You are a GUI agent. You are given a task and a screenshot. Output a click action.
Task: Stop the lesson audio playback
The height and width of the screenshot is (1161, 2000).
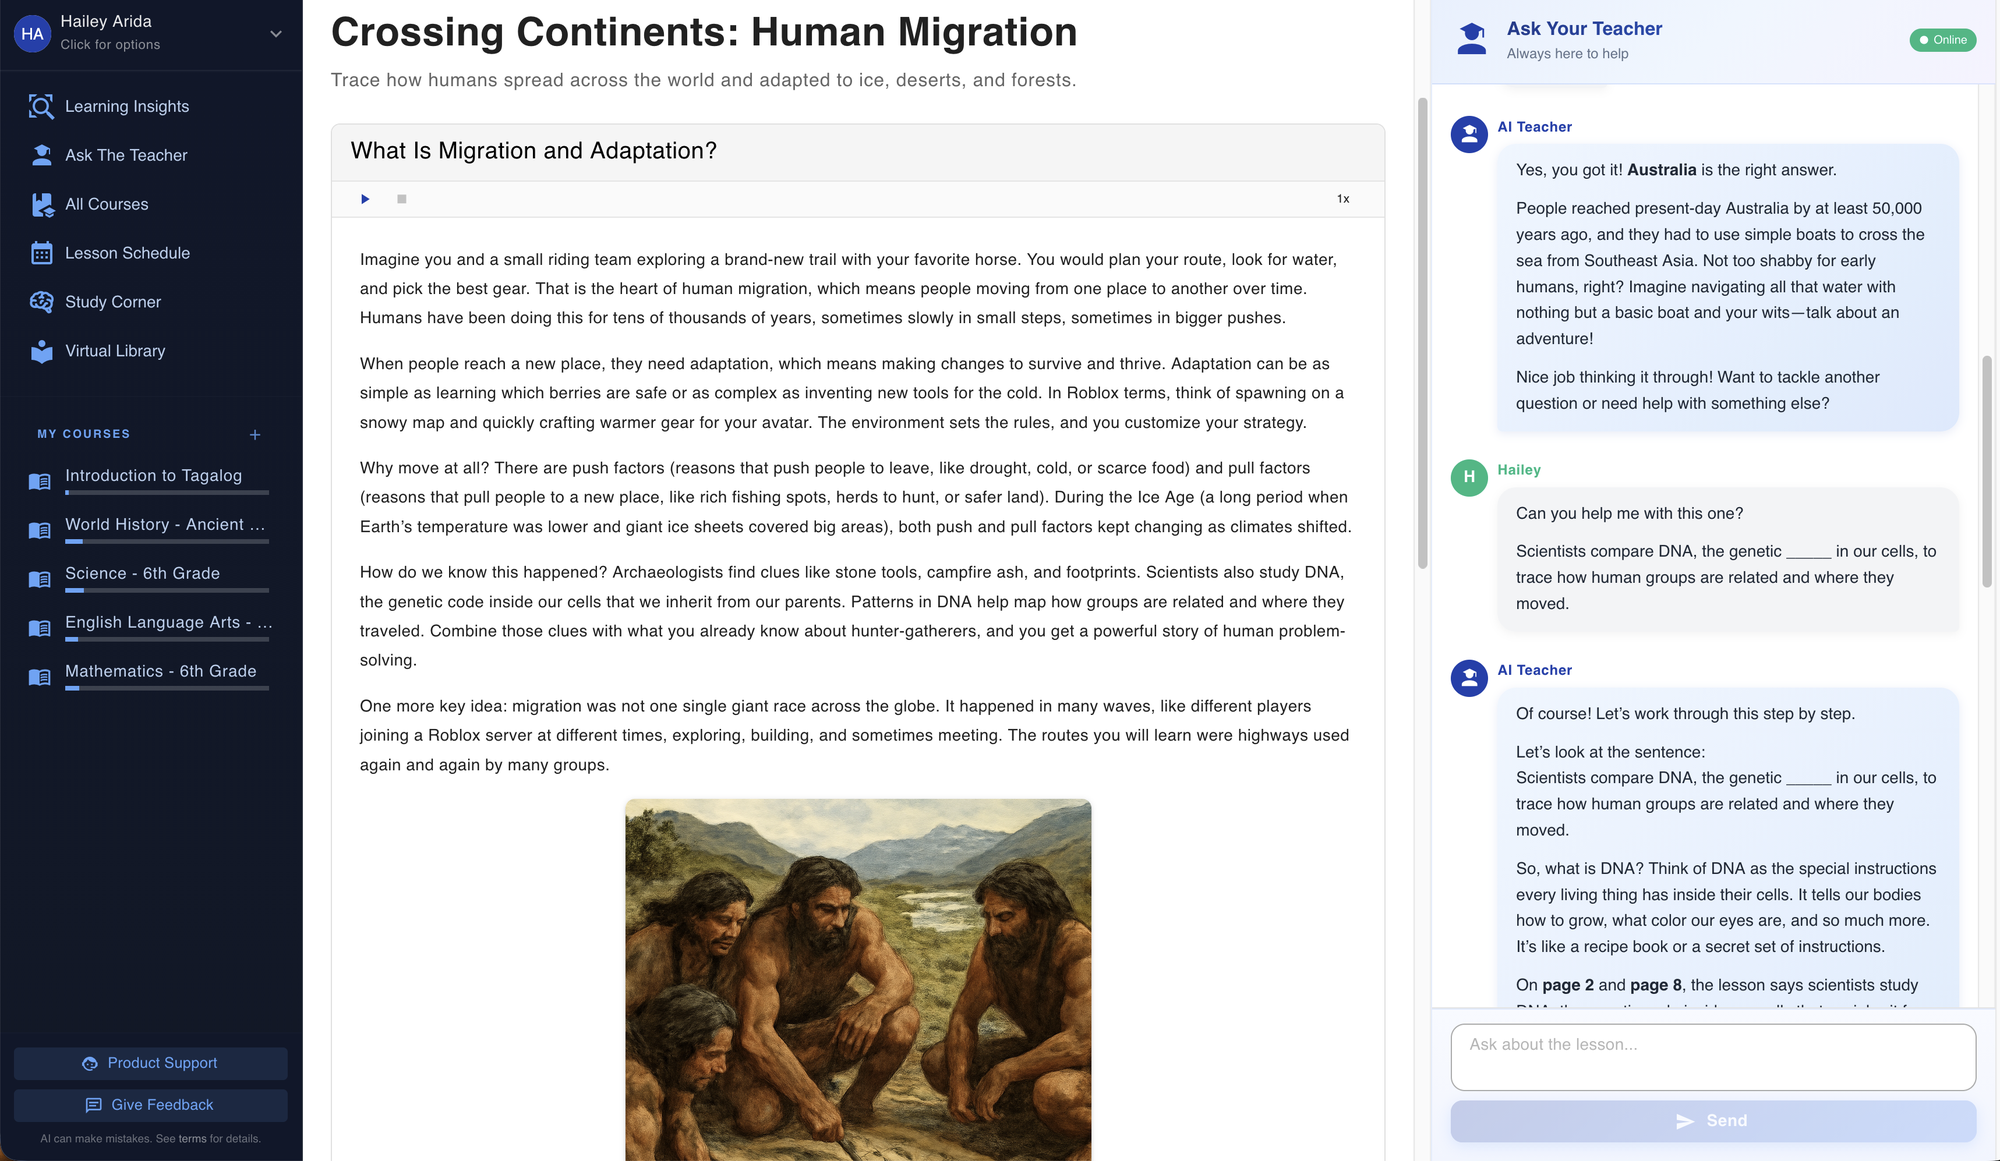pos(402,199)
